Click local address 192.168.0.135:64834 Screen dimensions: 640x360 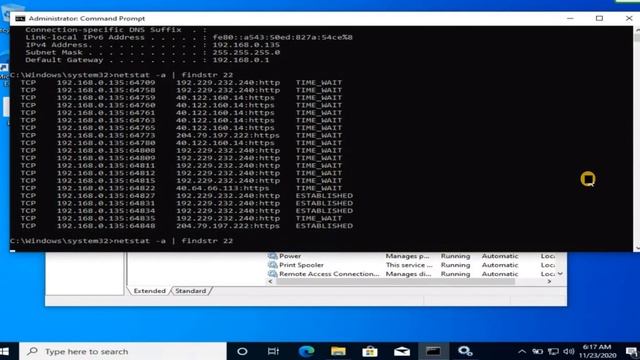(106, 211)
